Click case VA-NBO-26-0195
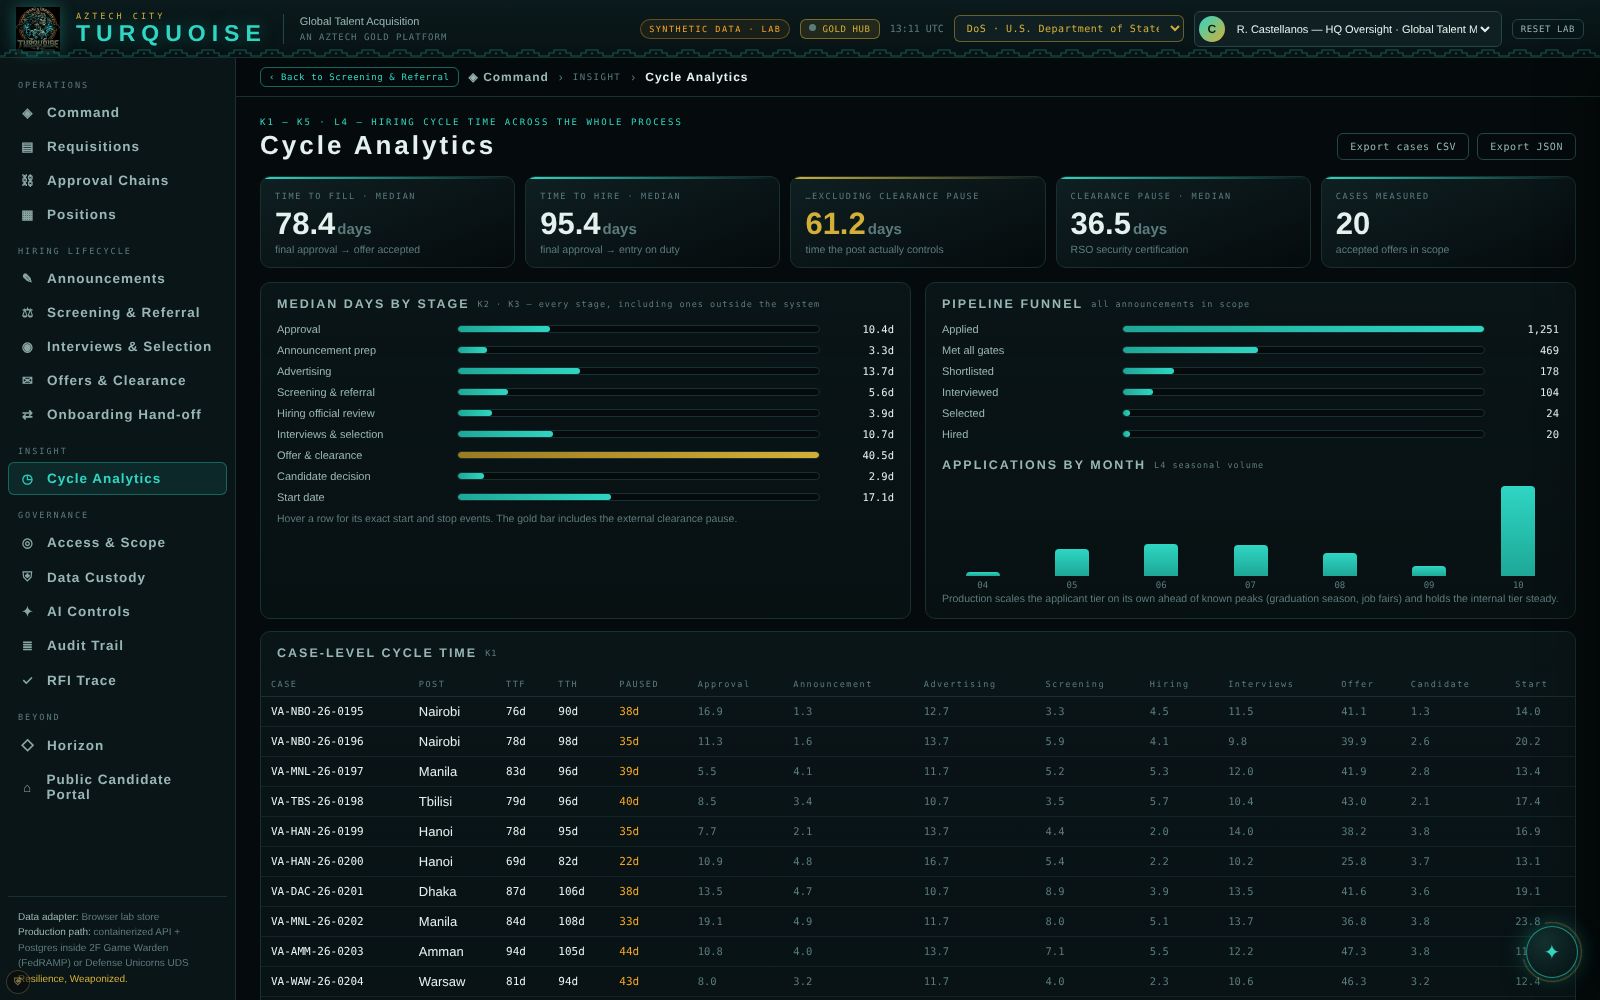 [317, 712]
